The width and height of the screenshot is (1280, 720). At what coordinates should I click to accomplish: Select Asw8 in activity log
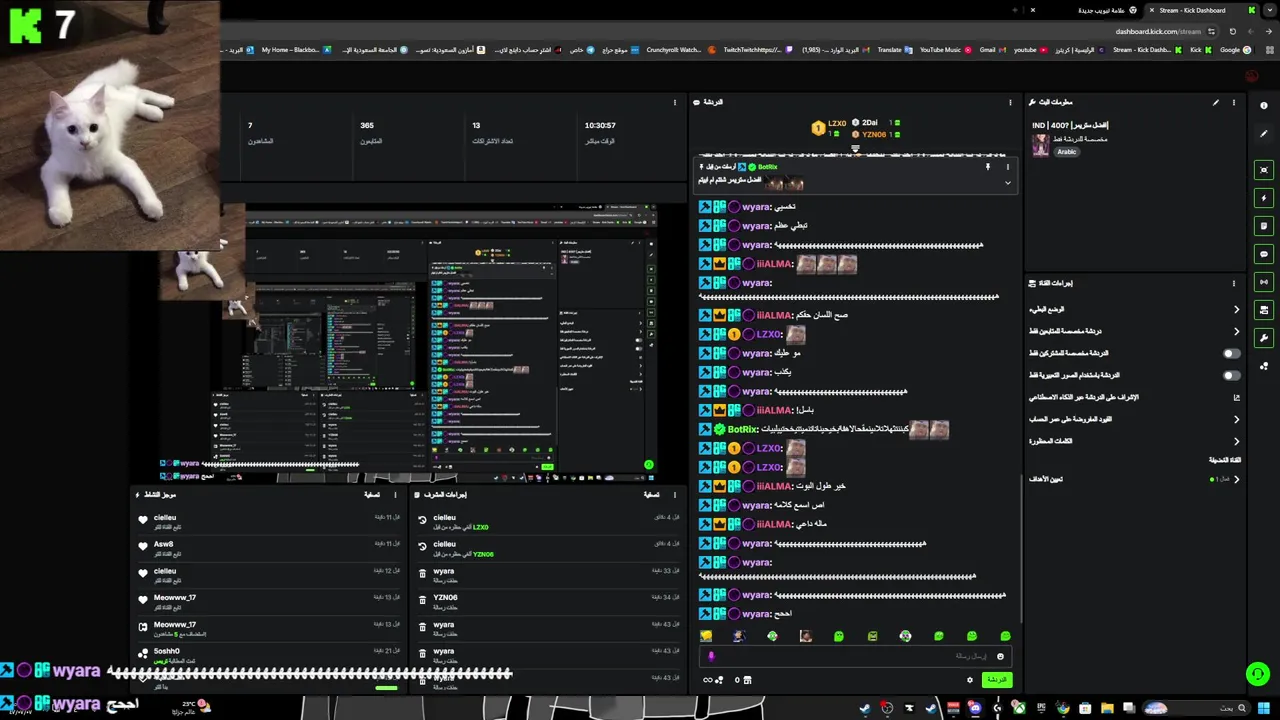pyautogui.click(x=163, y=544)
